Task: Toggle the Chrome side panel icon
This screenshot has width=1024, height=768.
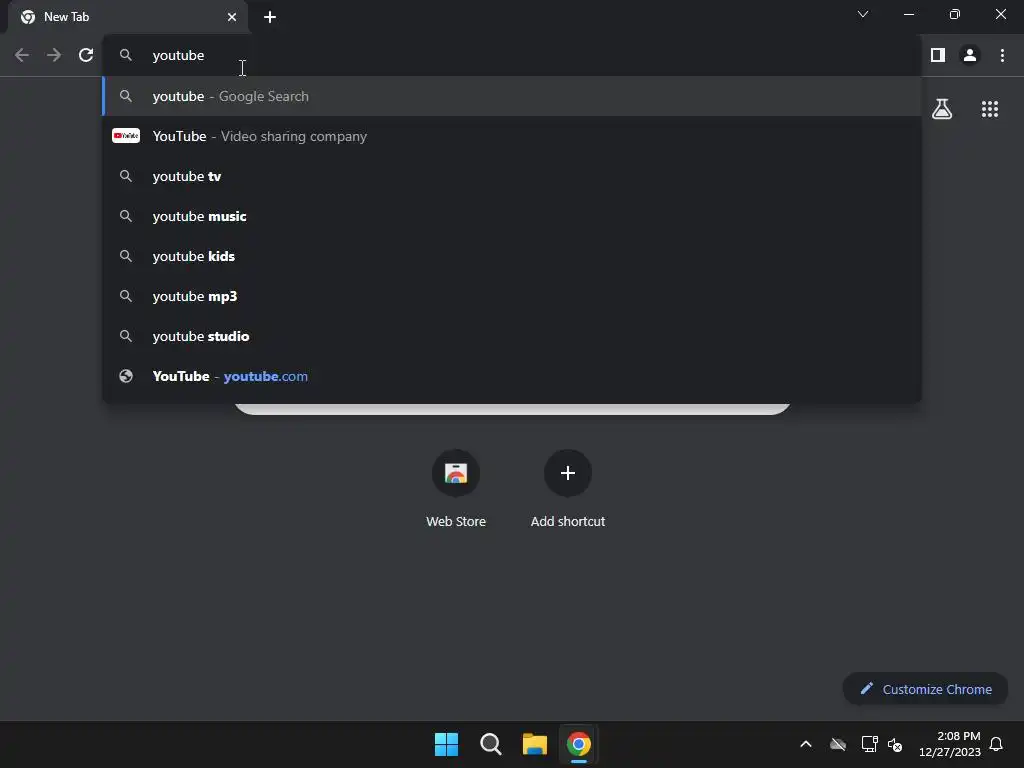Action: click(938, 56)
